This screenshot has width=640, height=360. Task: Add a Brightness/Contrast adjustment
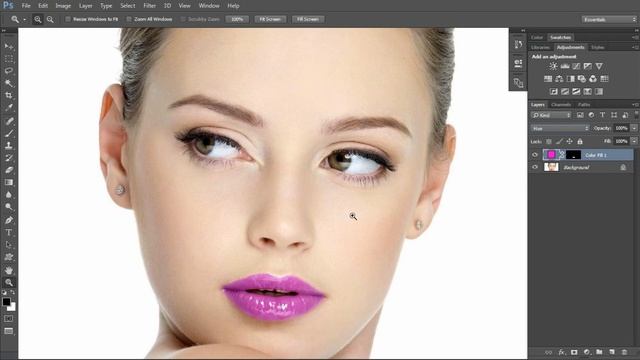pos(553,66)
